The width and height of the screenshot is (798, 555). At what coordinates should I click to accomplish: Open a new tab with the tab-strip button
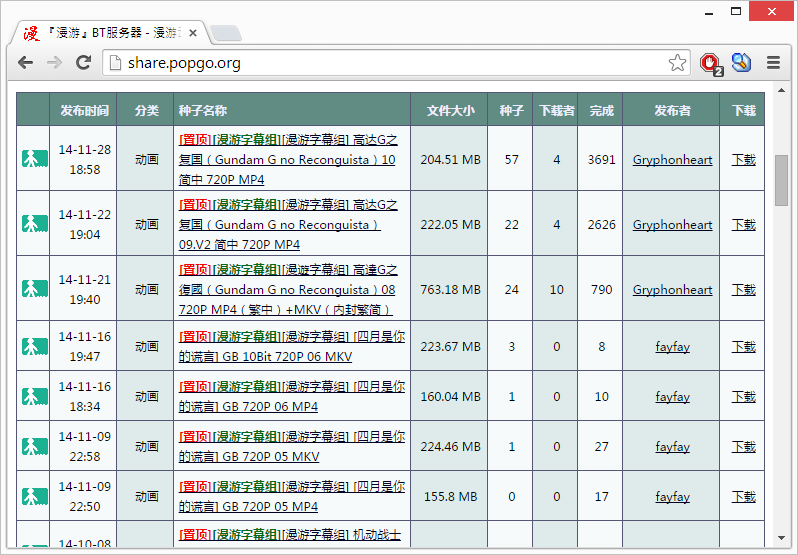coord(226,34)
